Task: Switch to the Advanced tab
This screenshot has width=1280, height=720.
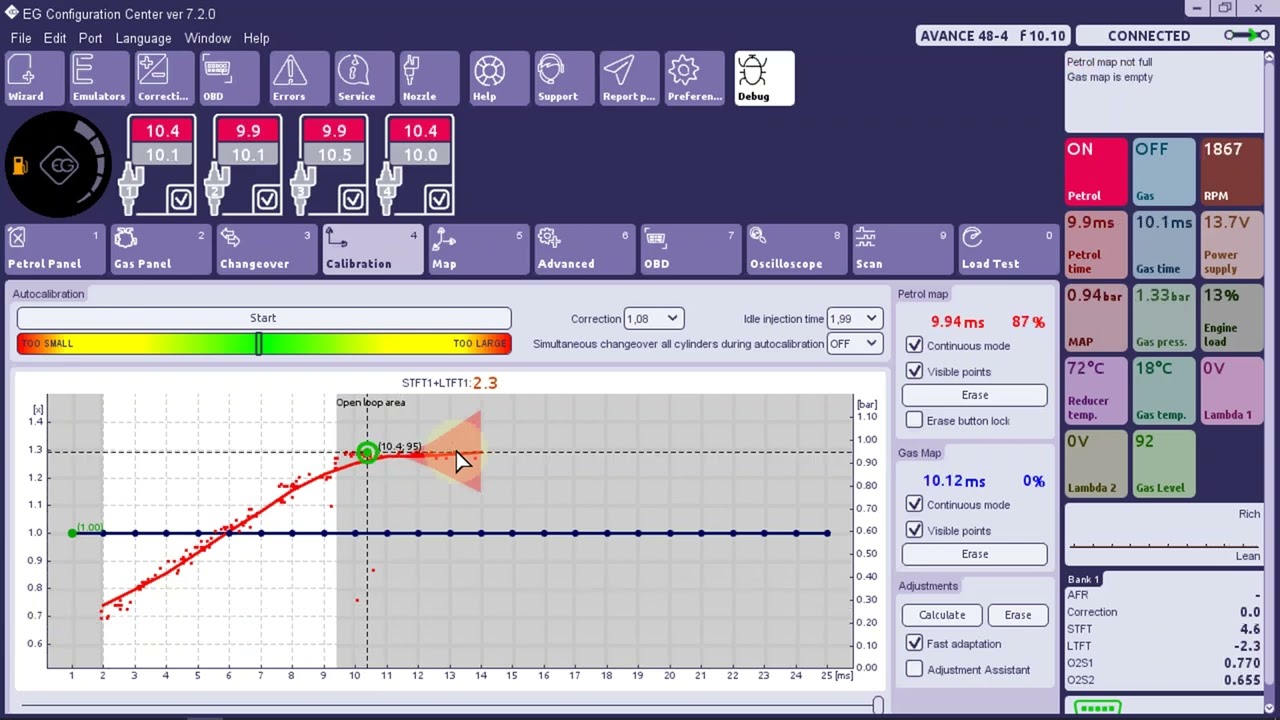Action: point(585,250)
